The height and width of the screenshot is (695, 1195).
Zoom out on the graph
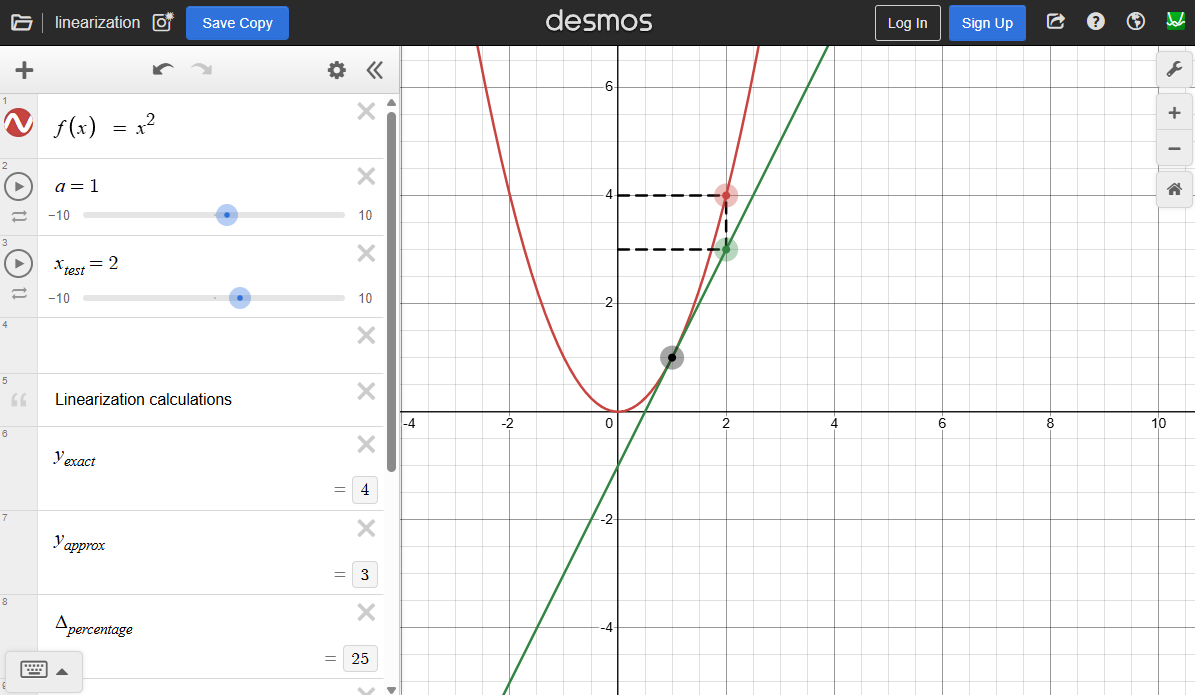click(x=1174, y=149)
